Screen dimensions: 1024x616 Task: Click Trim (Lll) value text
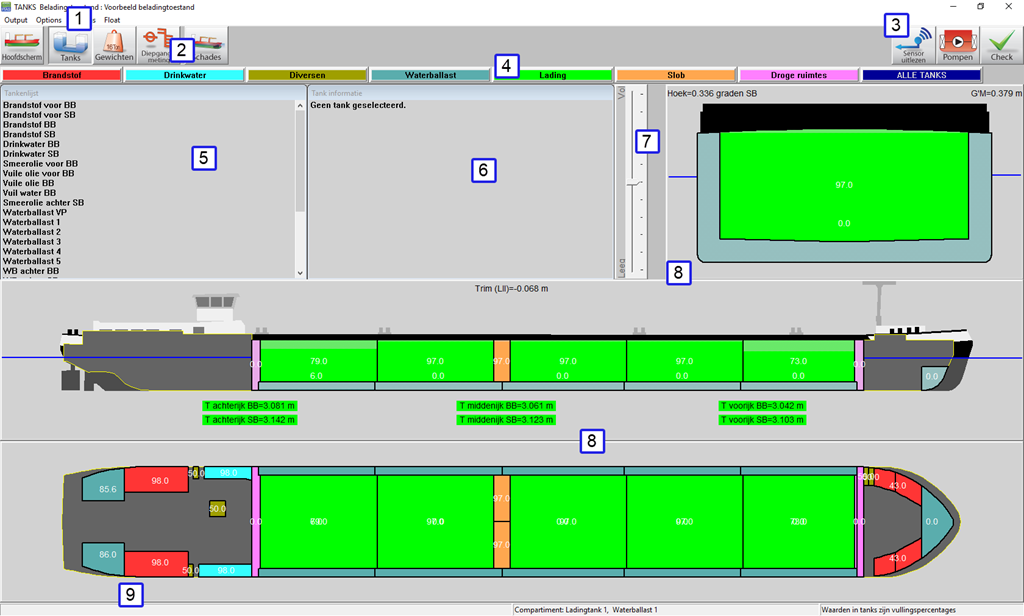511,289
